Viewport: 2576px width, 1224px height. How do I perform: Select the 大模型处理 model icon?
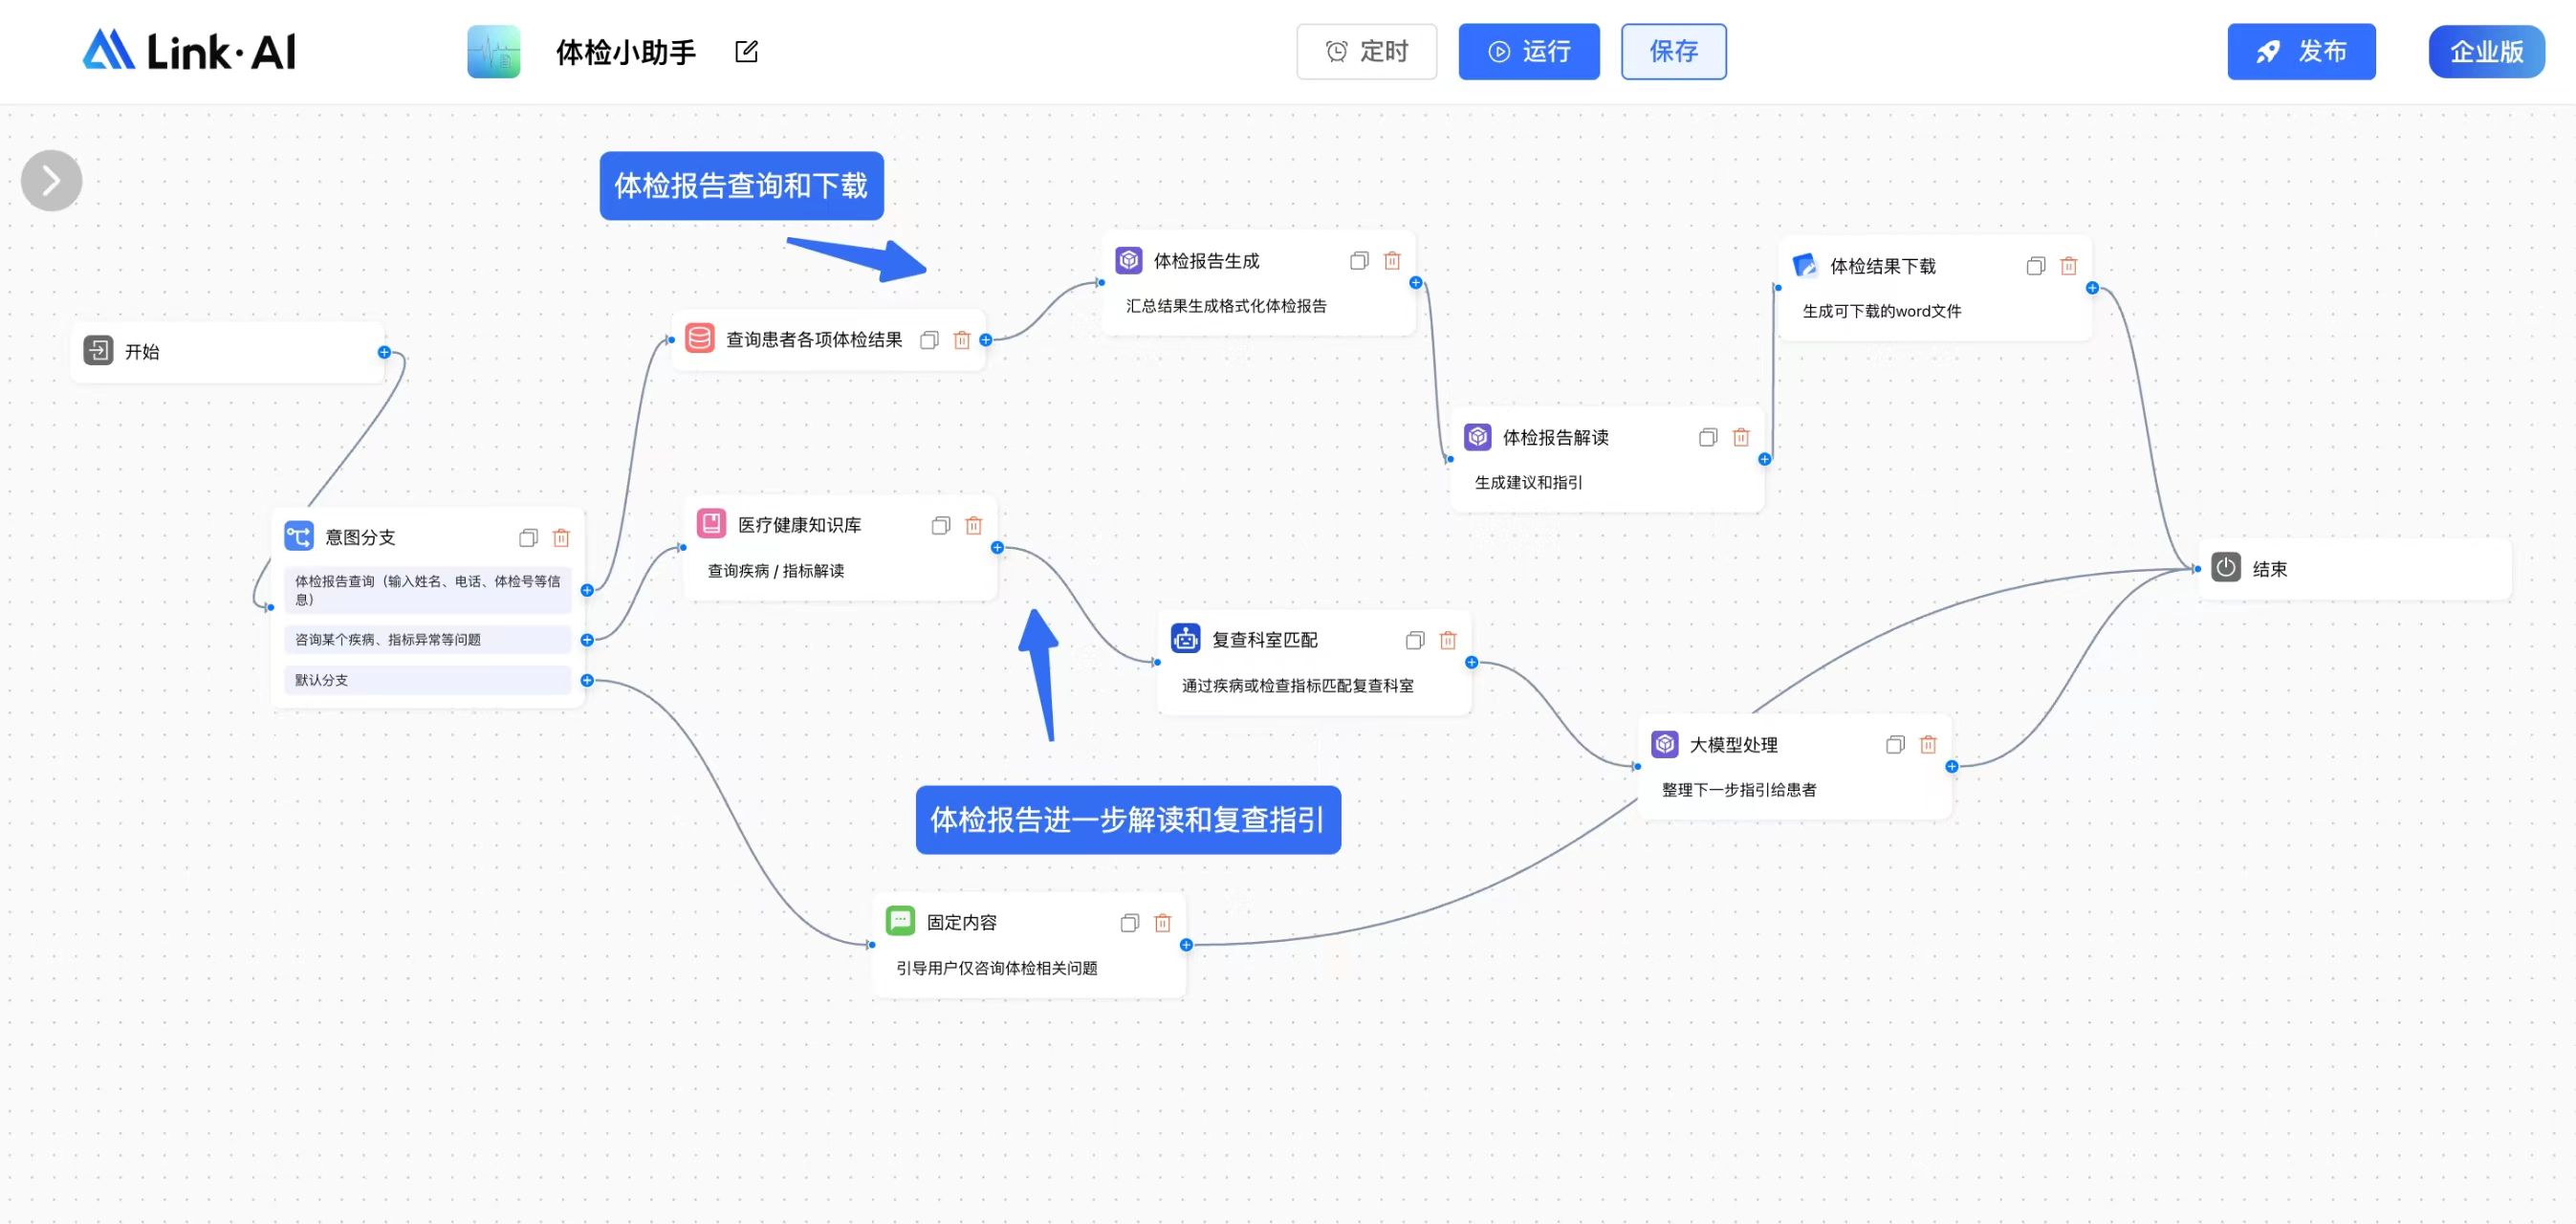pos(1665,744)
